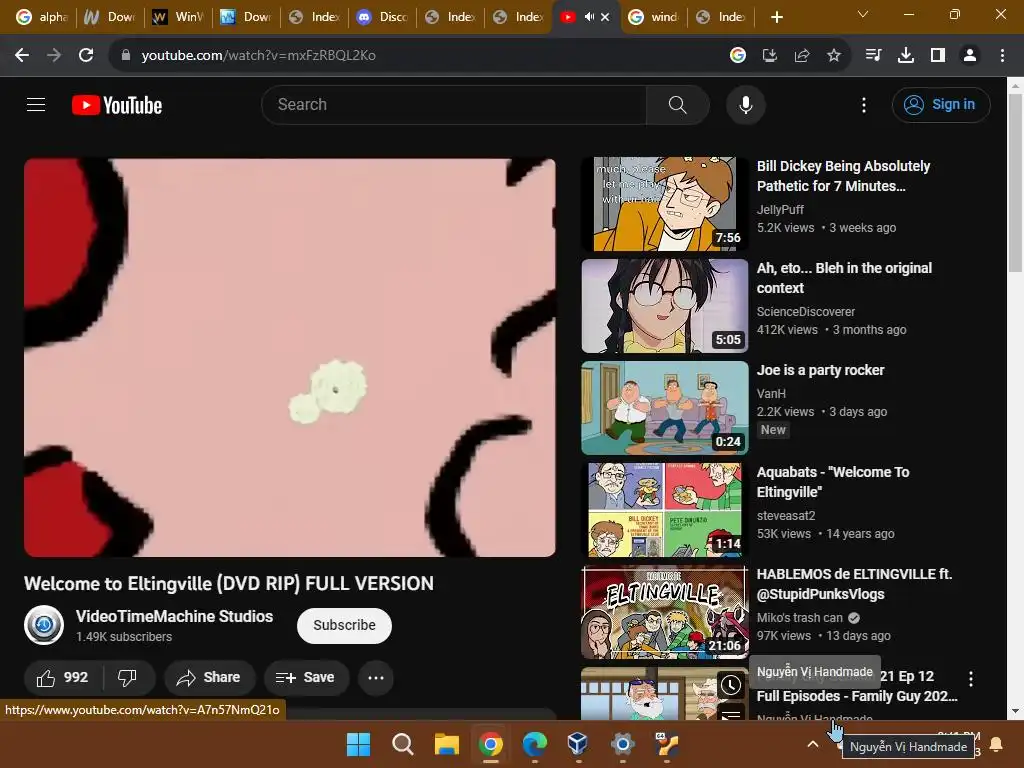Start voice search with microphone icon
The image size is (1024, 768).
745,104
